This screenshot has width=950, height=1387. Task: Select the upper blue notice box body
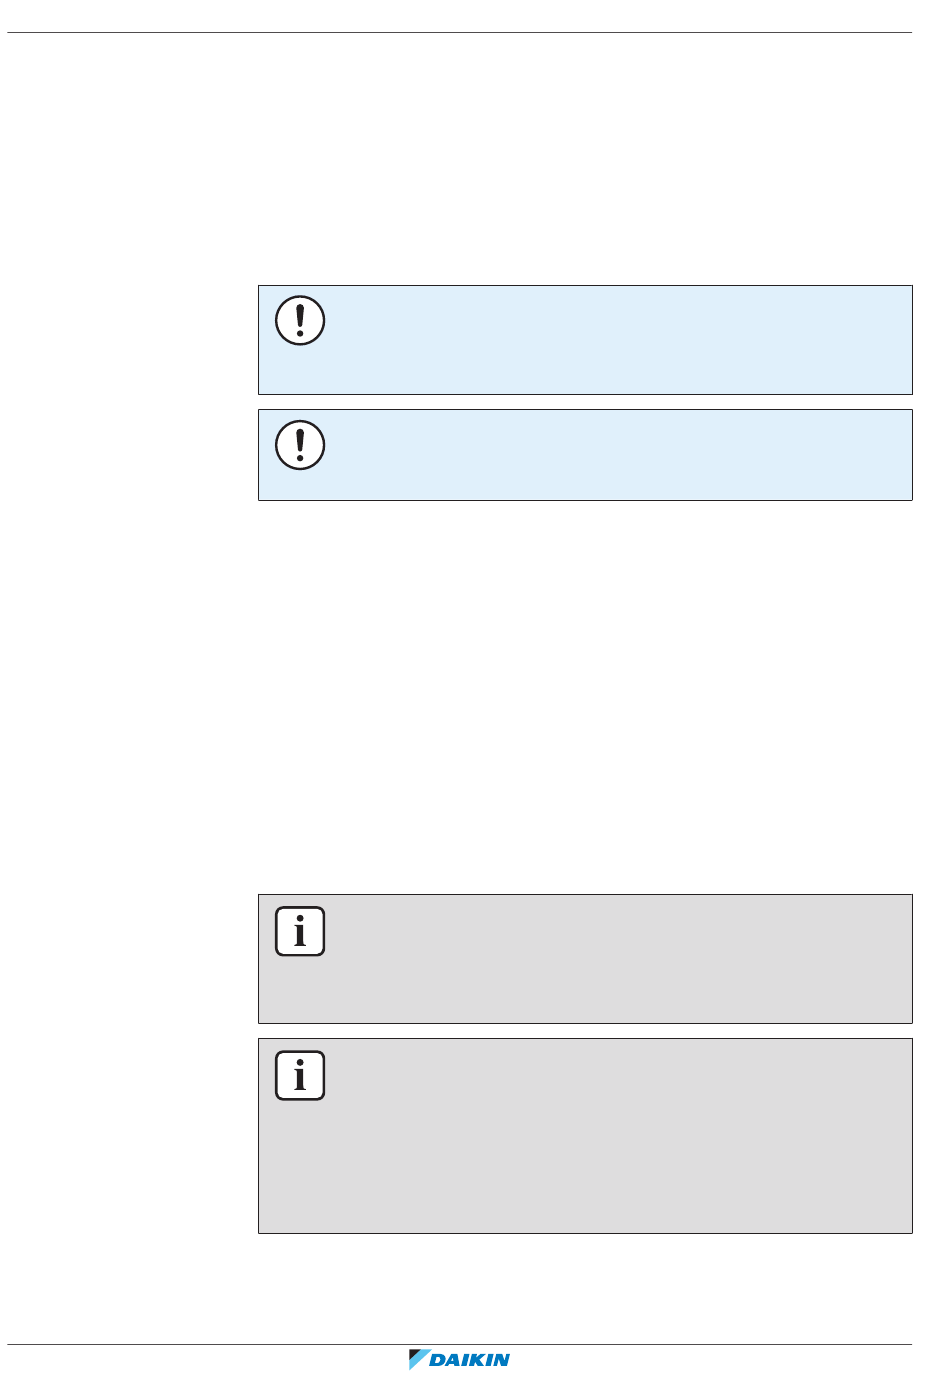pos(585,340)
